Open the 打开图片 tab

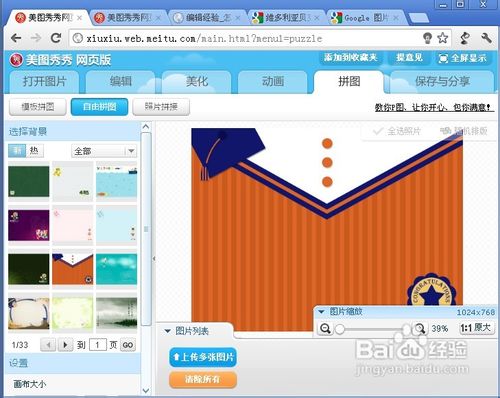(44, 81)
